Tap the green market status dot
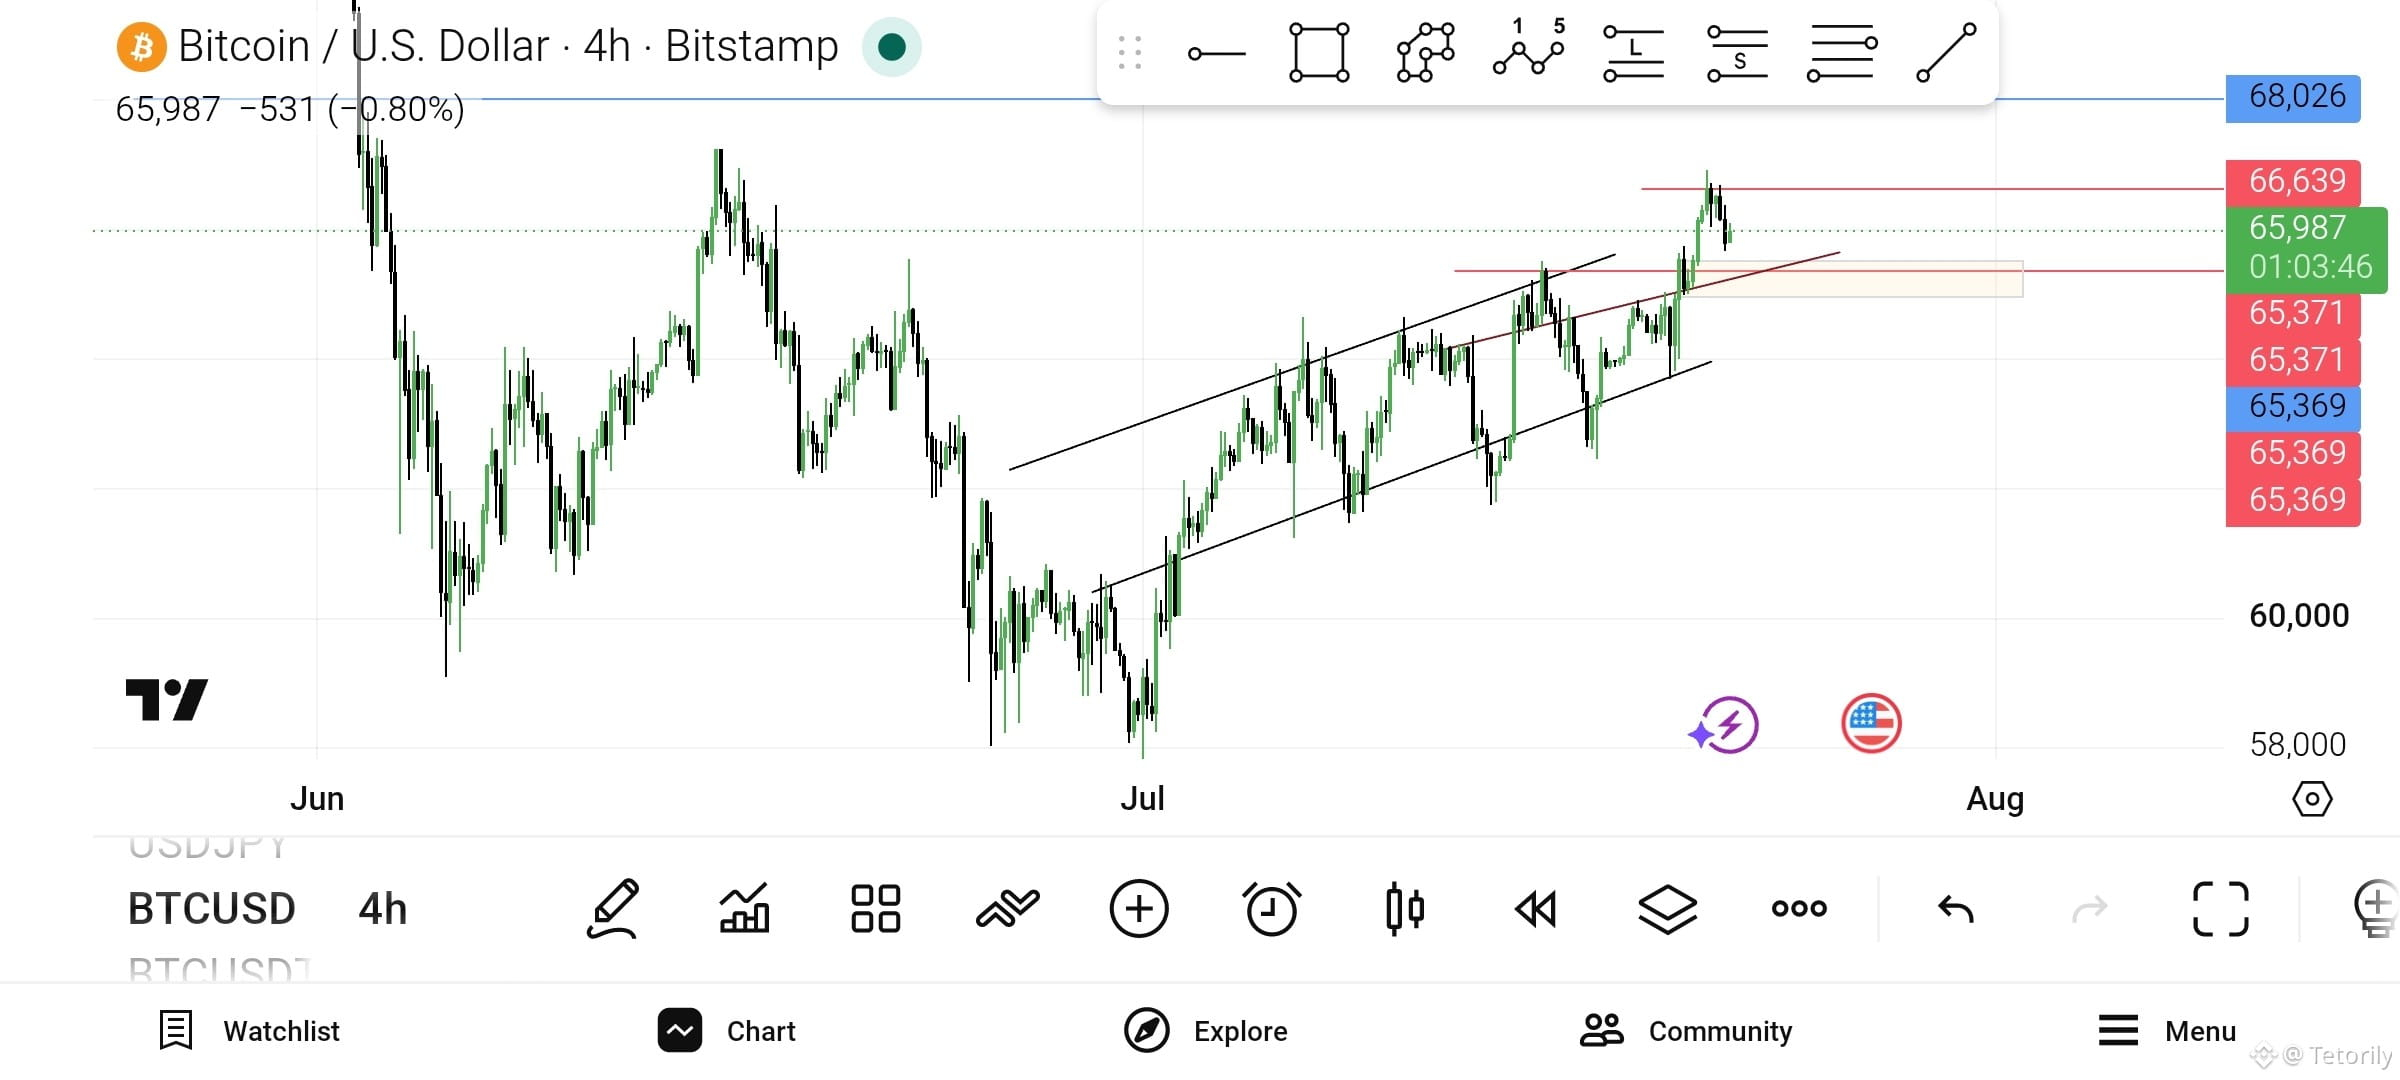The width and height of the screenshot is (2400, 1080). pos(891,47)
